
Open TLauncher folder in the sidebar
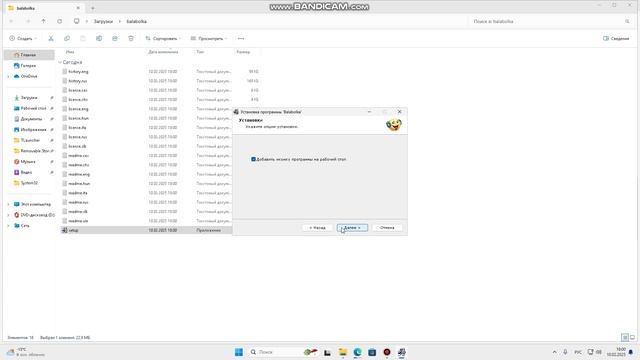[30, 140]
